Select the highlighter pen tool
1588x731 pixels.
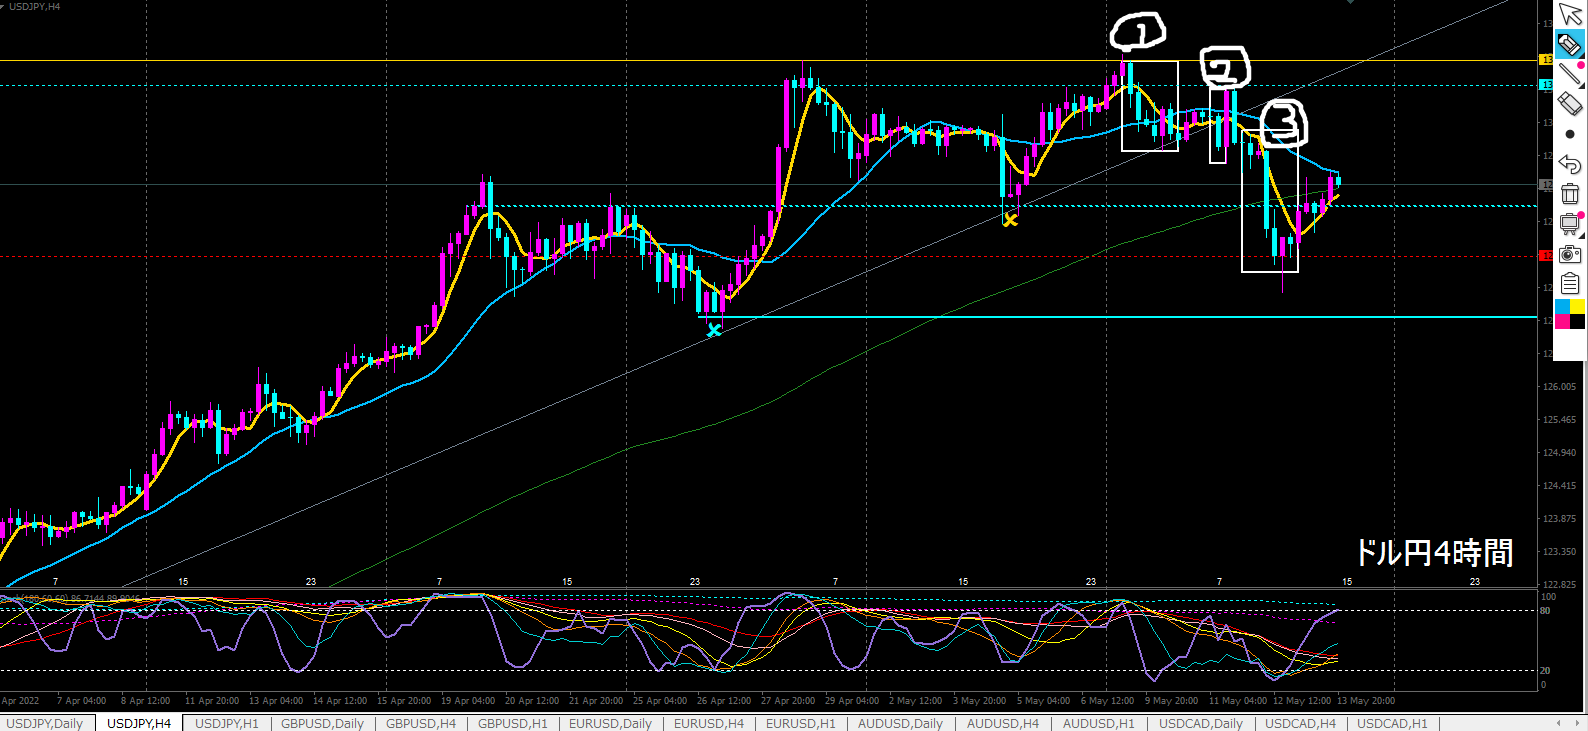[x=1570, y=44]
